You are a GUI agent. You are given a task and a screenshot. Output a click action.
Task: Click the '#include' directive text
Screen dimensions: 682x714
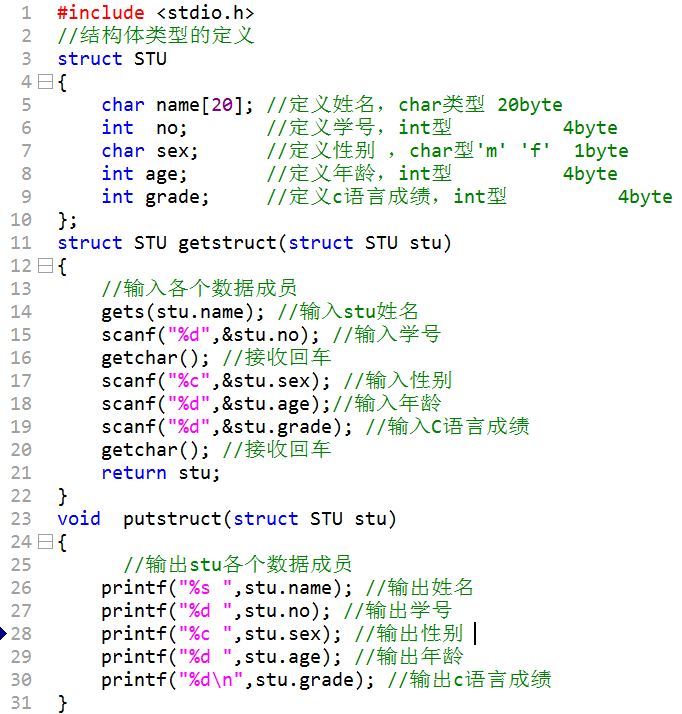(x=101, y=13)
